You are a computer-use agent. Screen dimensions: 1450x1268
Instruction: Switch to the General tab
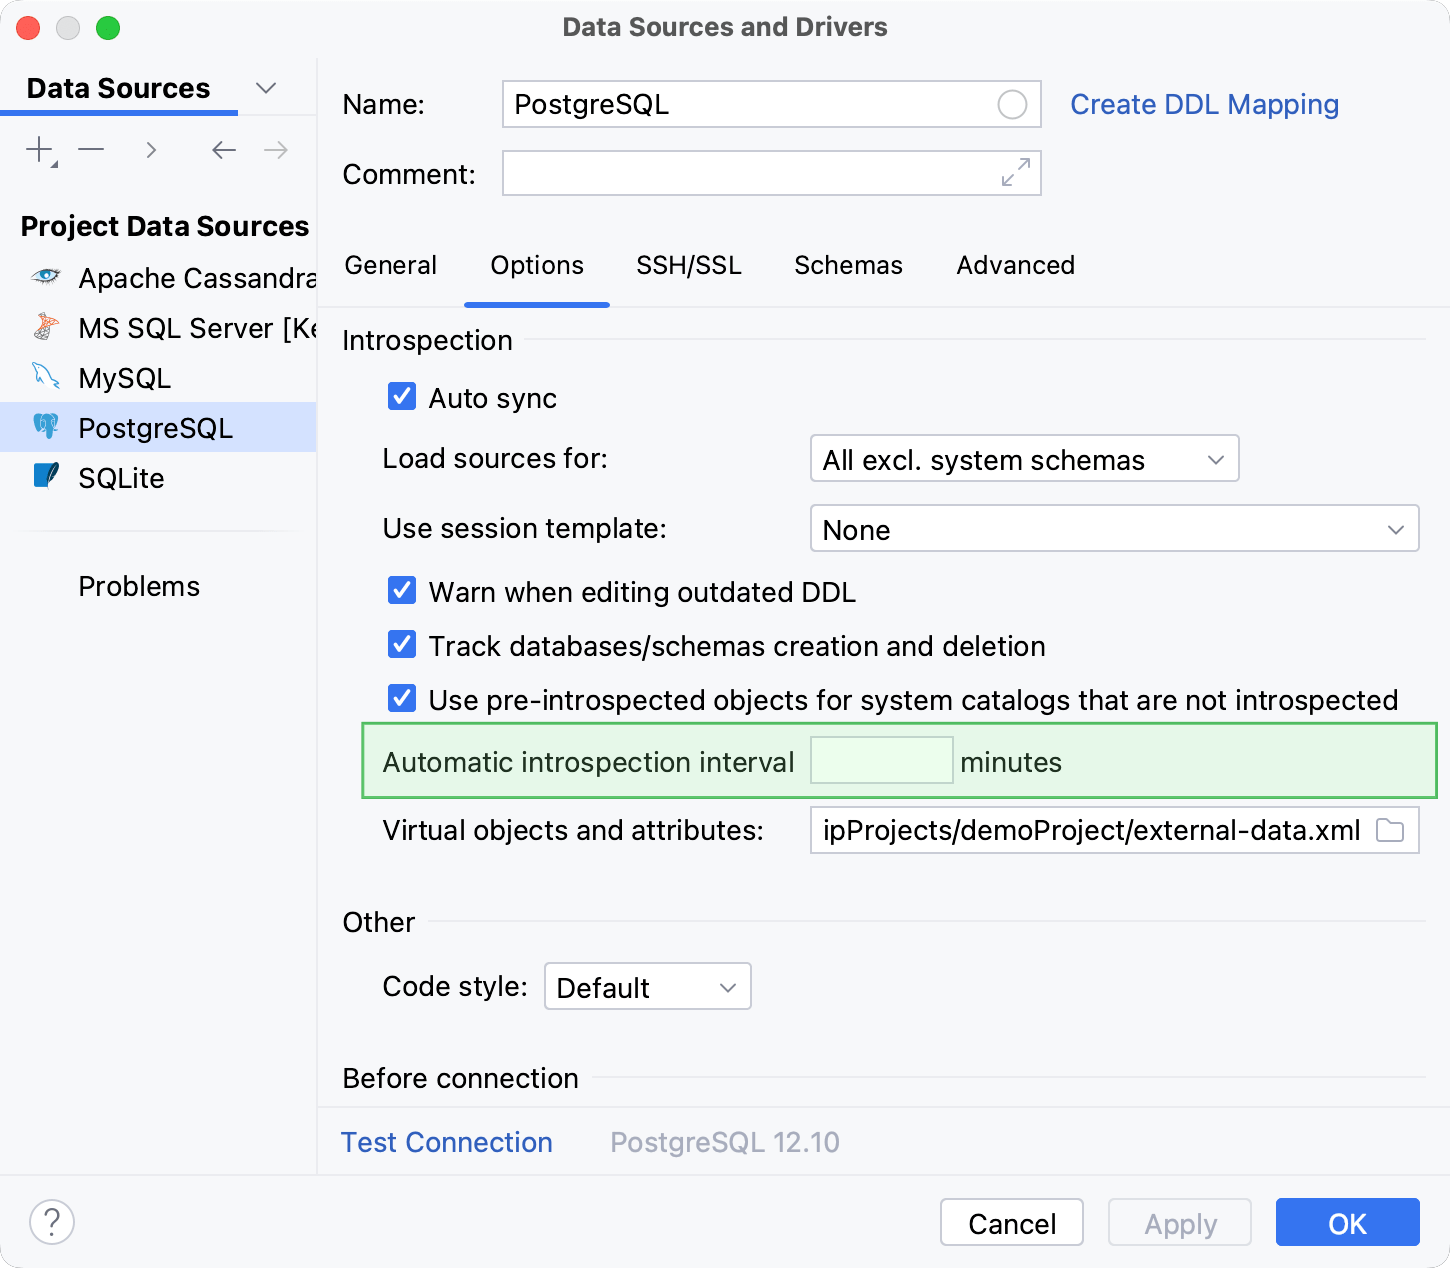click(x=391, y=265)
